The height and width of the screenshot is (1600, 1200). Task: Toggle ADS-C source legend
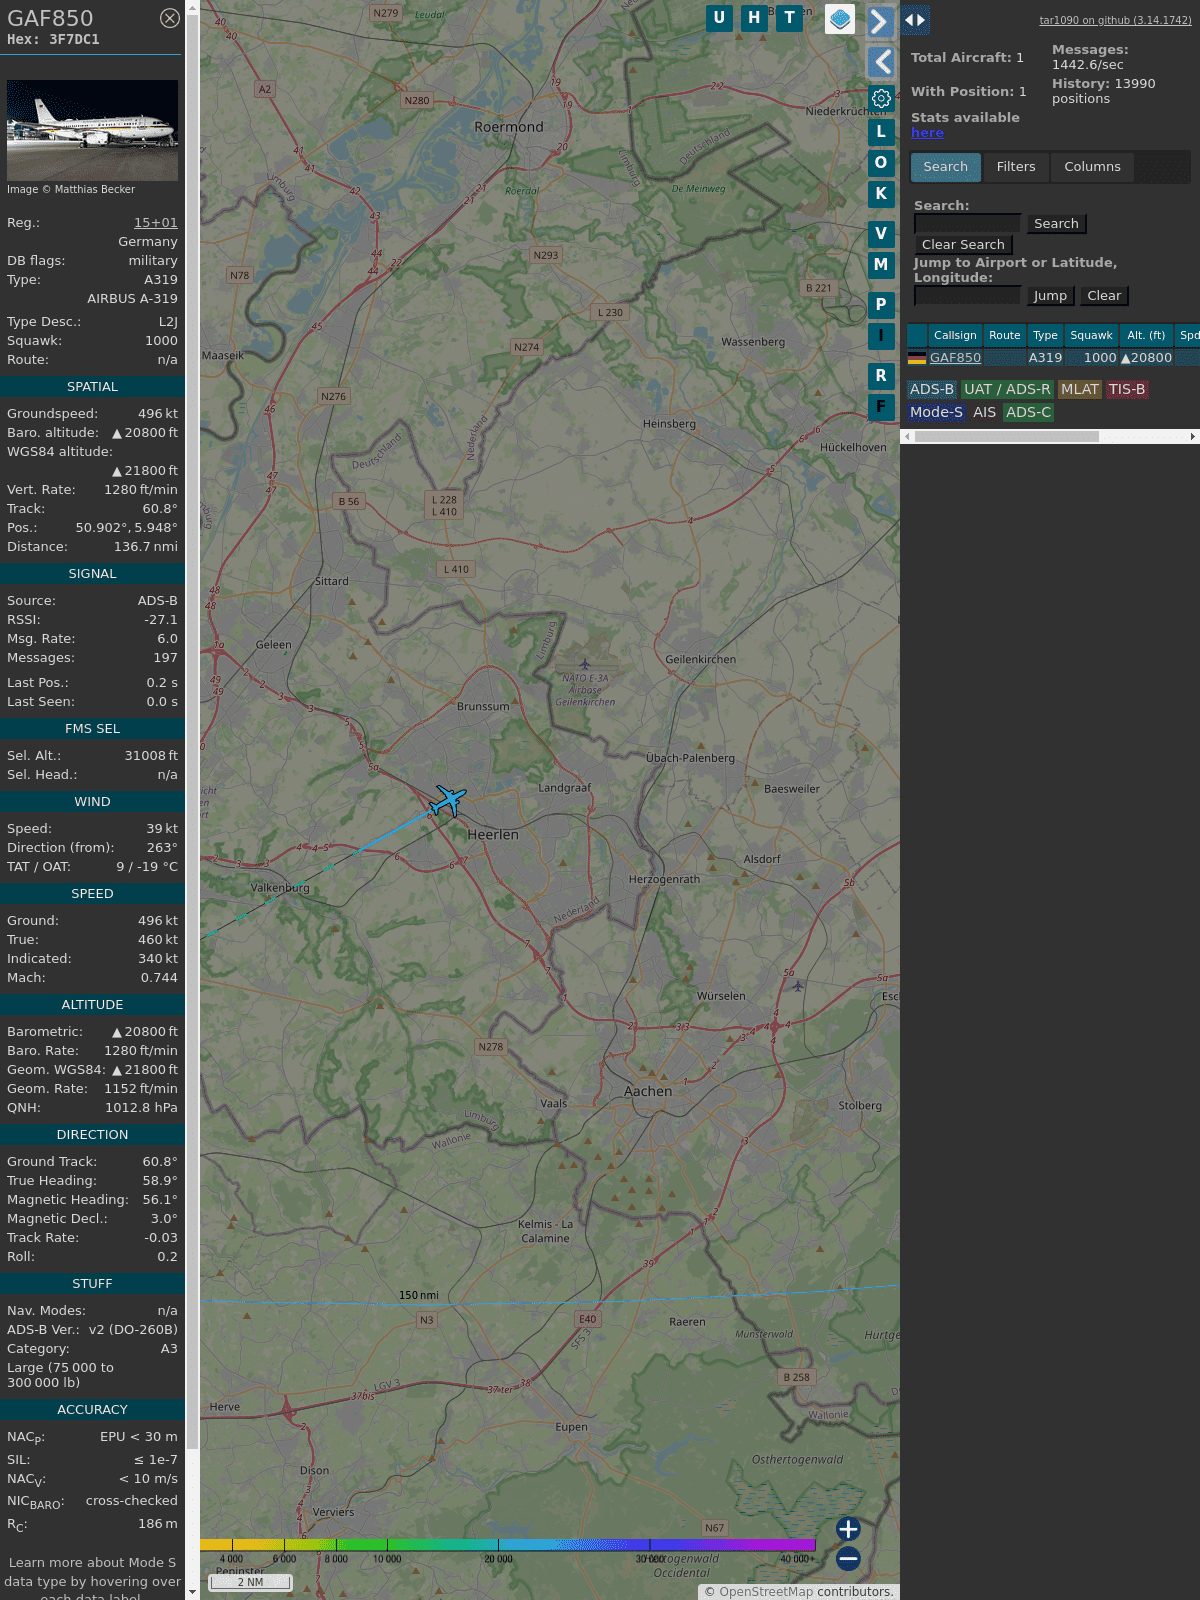pyautogui.click(x=1028, y=412)
